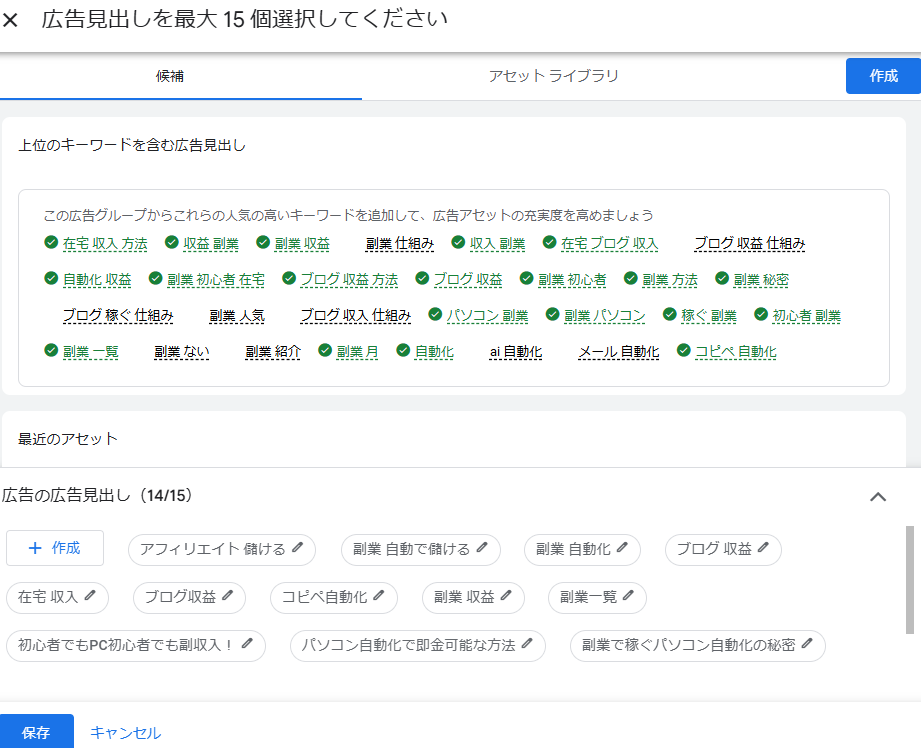Viewport: 921px width, 748px height.
Task: Click pencil icon next to 副業 自動化 chip
Action: 622,548
